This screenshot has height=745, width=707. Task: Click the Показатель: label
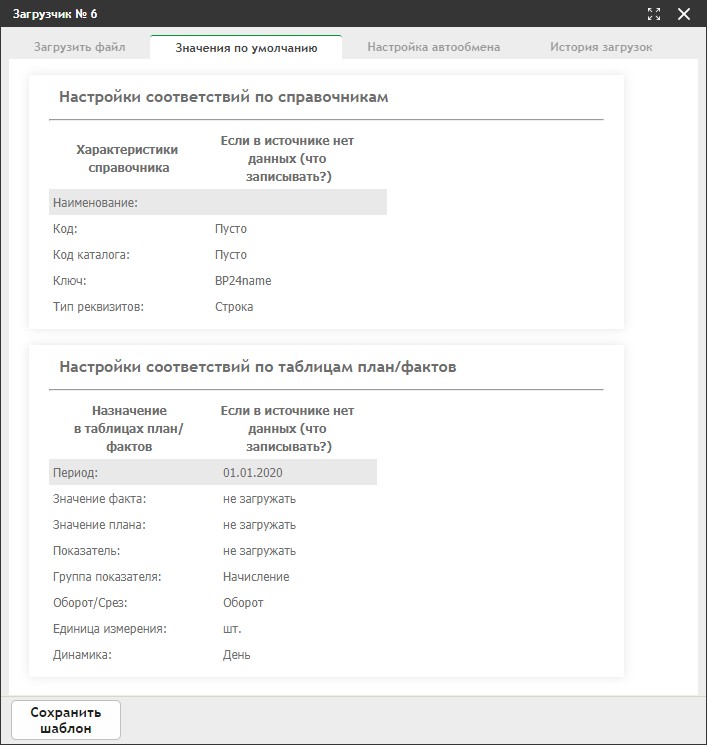coord(86,551)
